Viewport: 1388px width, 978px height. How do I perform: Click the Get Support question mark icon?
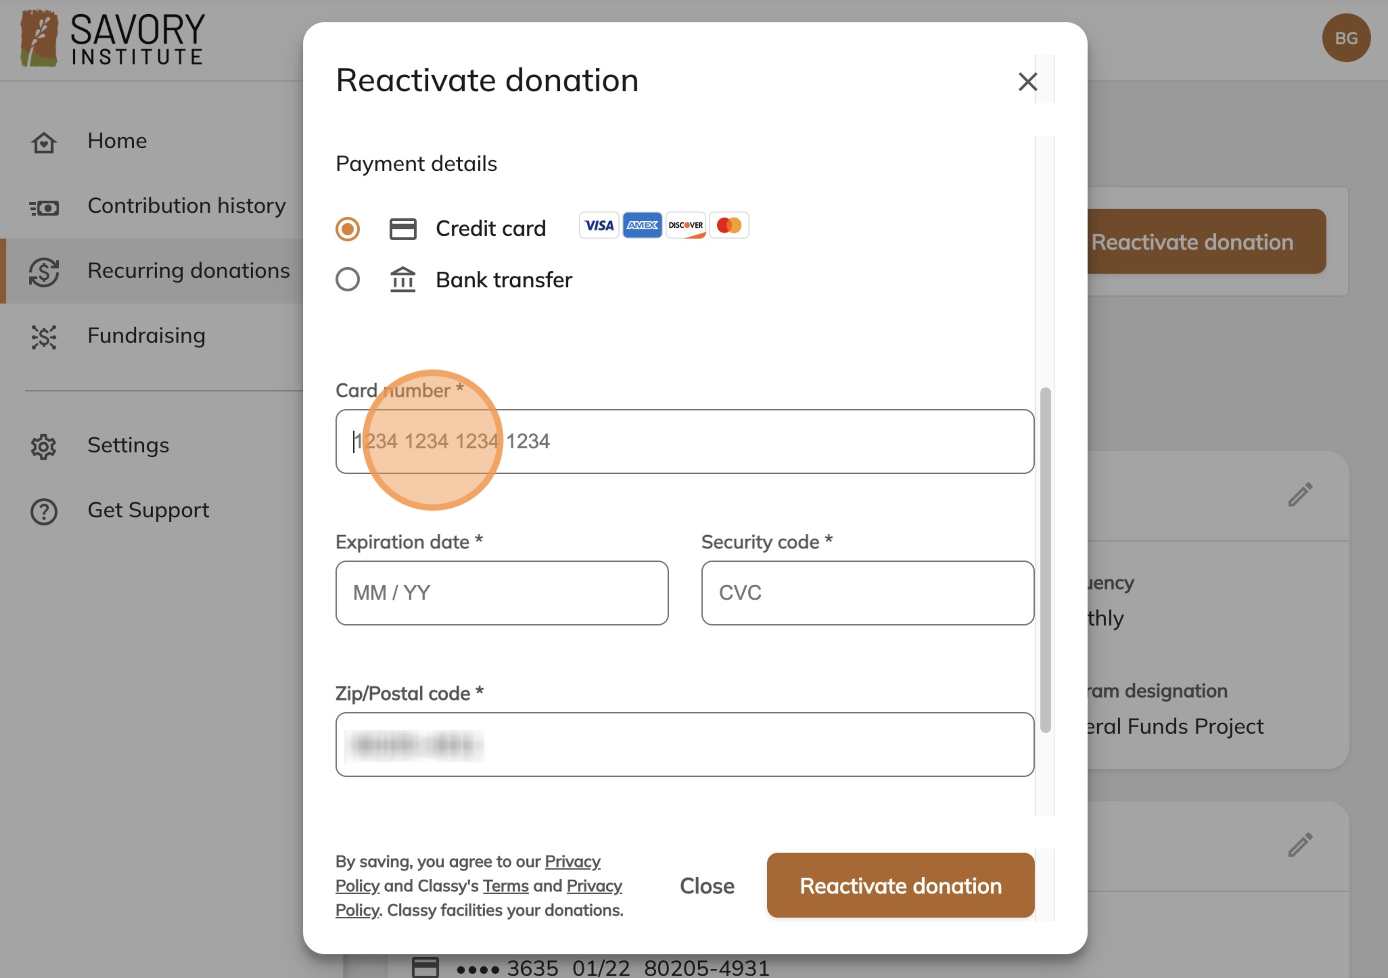point(44,512)
